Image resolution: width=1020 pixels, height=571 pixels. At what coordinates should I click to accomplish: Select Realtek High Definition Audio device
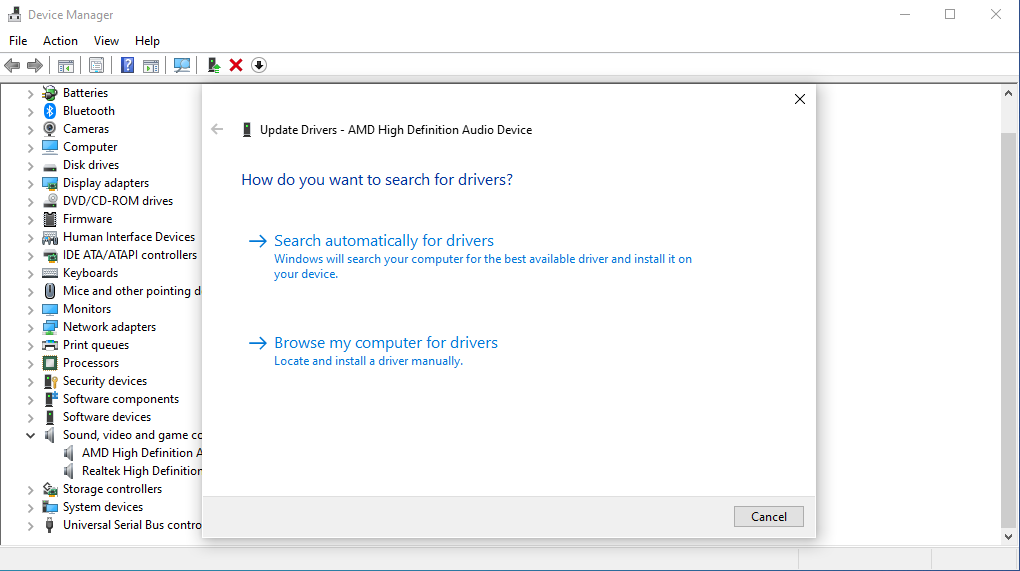(141, 471)
